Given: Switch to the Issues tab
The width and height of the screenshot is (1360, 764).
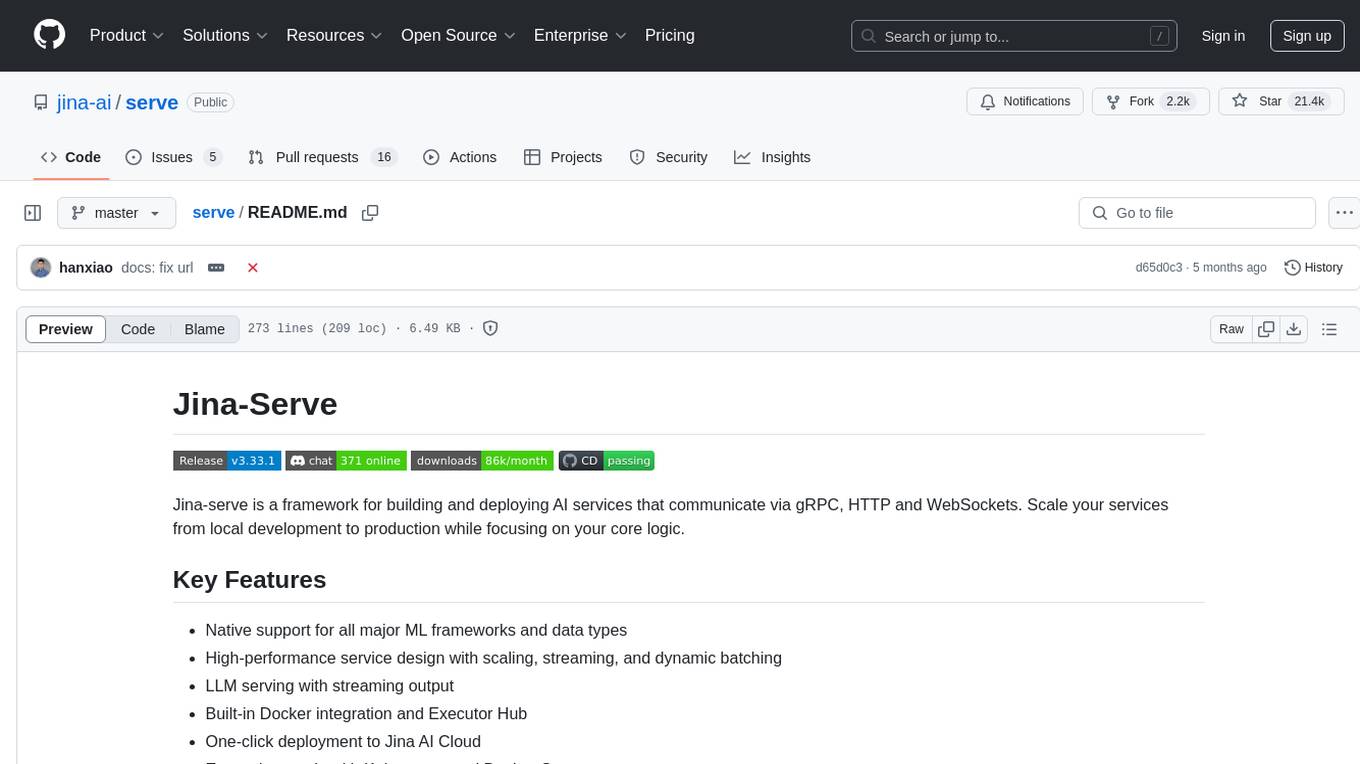Looking at the screenshot, I should pos(173,157).
